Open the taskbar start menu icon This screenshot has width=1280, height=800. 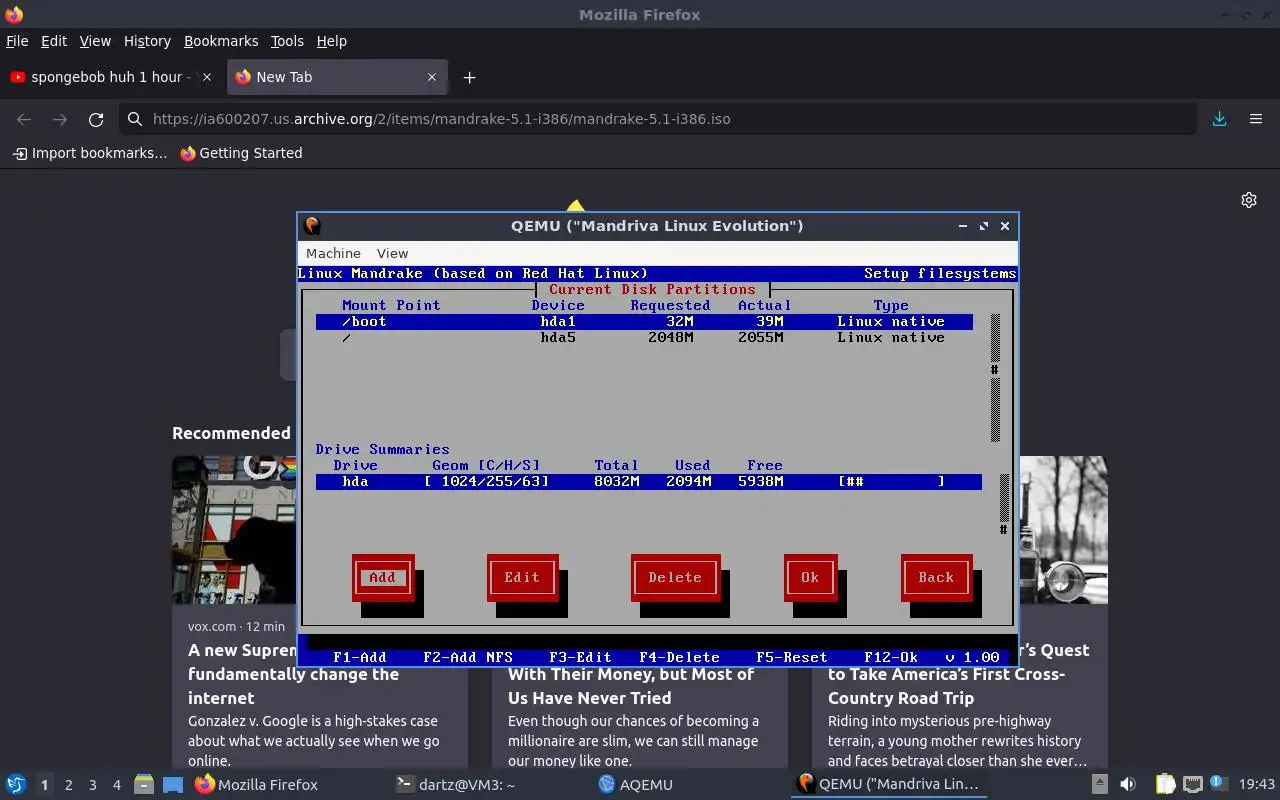coord(15,784)
